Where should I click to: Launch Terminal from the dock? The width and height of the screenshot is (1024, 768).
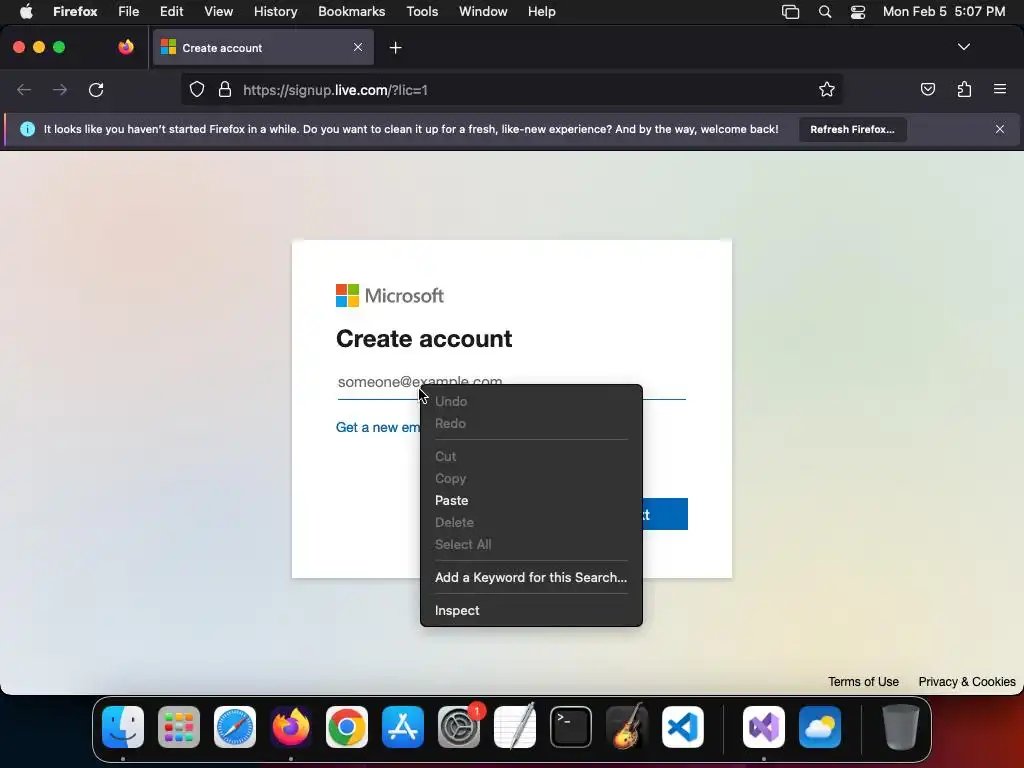click(x=571, y=727)
